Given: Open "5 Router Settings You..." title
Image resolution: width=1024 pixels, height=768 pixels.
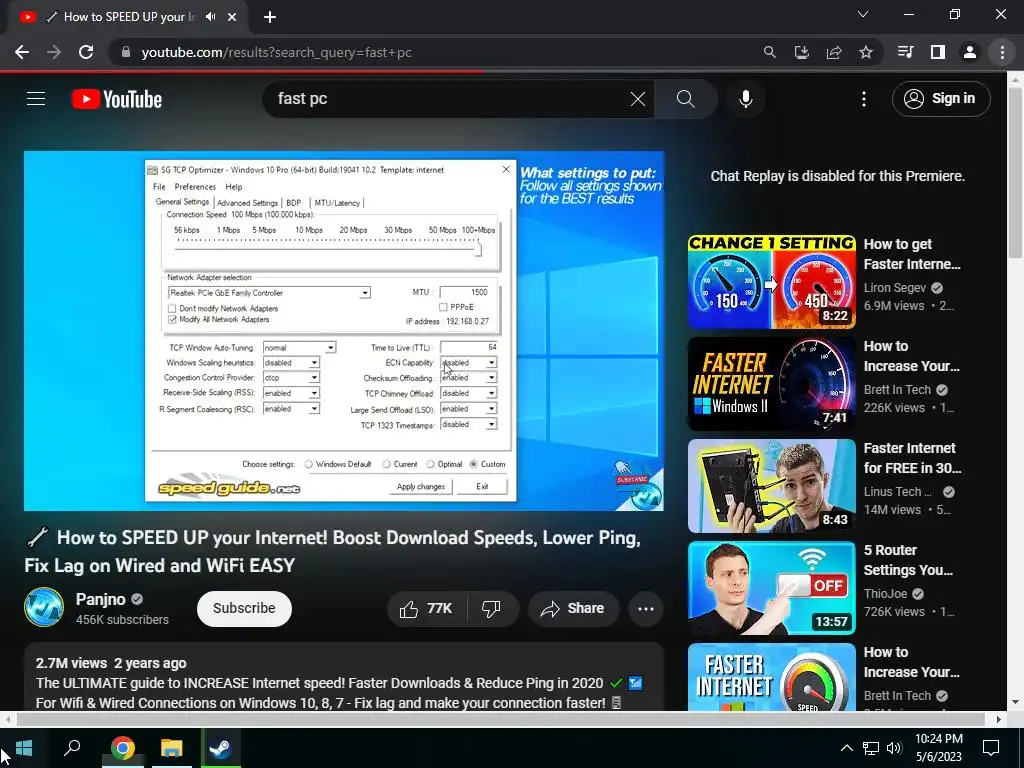Looking at the screenshot, I should [908, 560].
